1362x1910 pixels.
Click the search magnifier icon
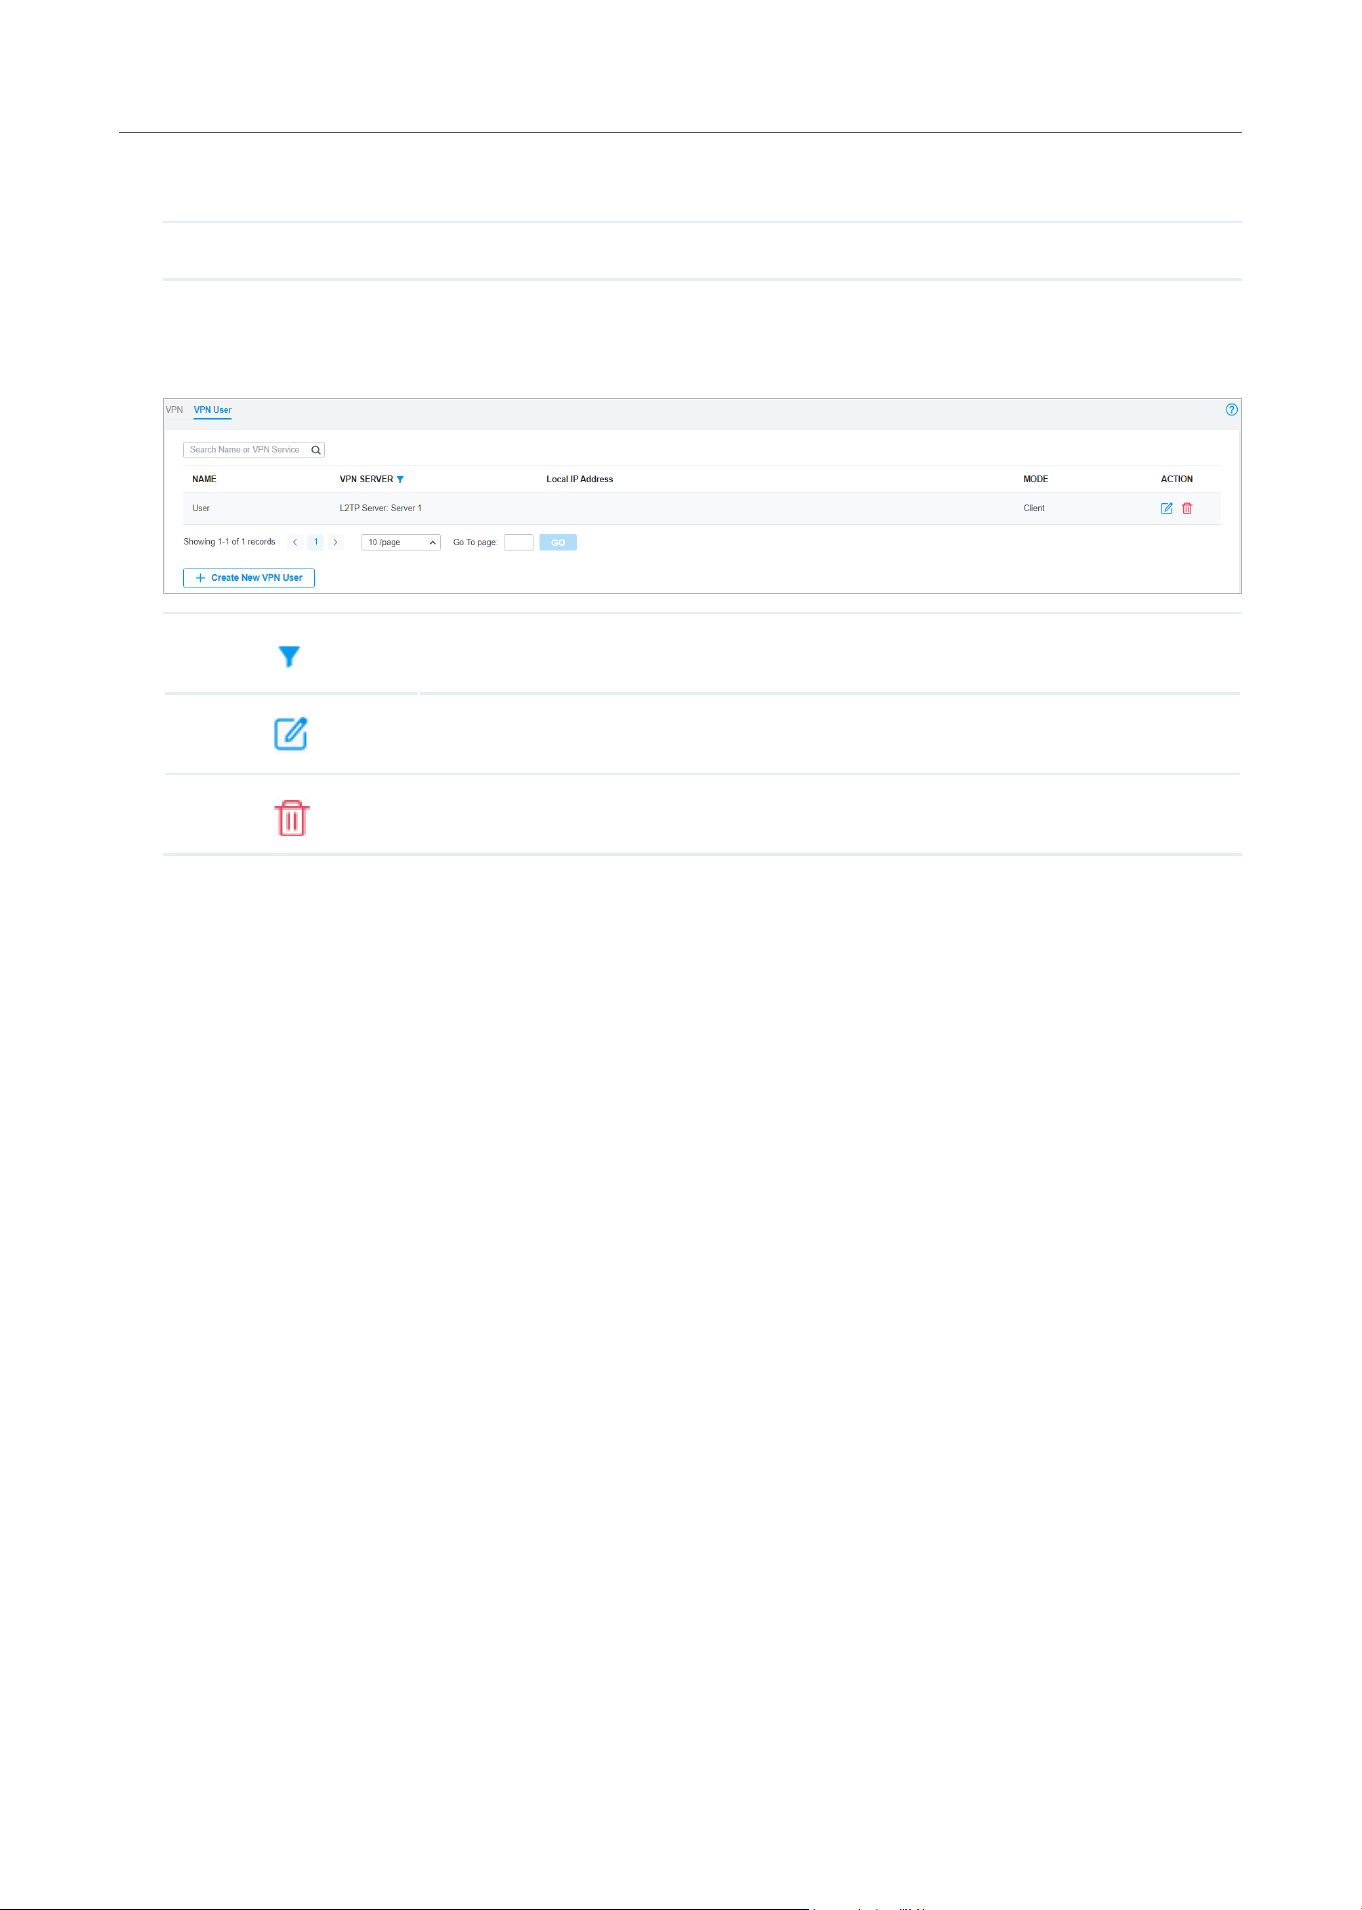pos(316,450)
